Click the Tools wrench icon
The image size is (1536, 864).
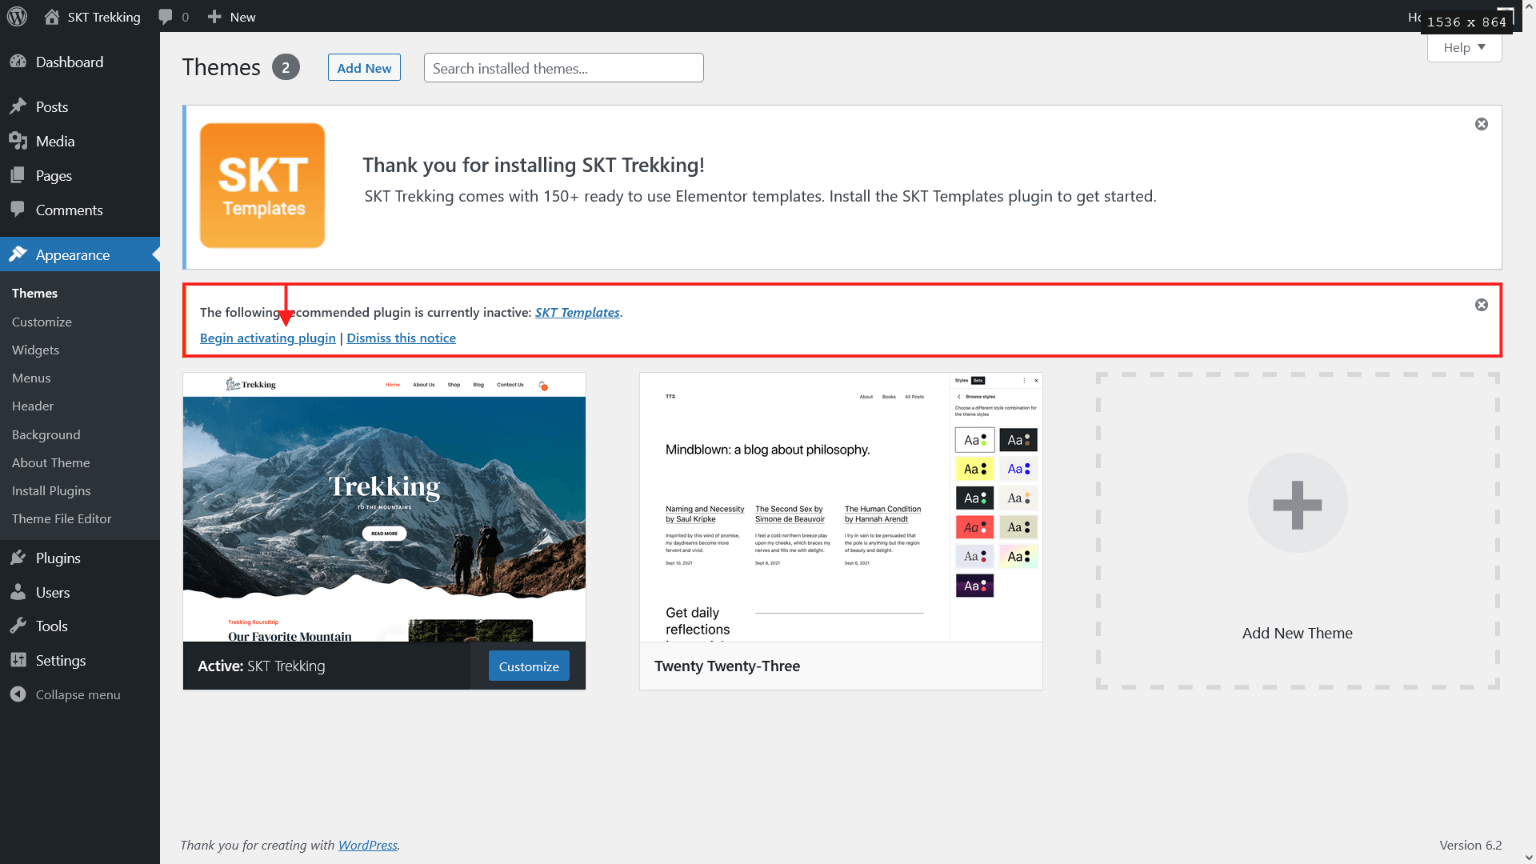click(18, 626)
